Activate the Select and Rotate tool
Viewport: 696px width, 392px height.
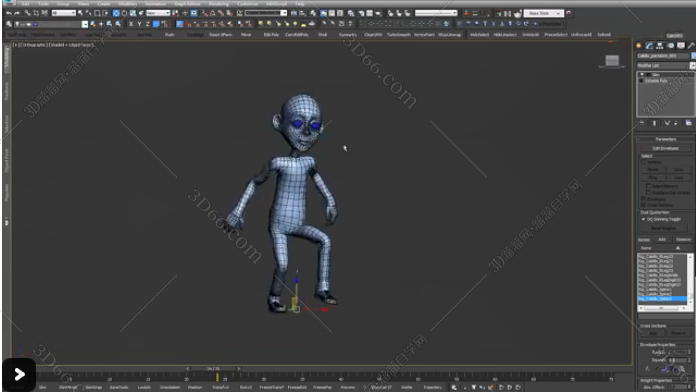124,13
